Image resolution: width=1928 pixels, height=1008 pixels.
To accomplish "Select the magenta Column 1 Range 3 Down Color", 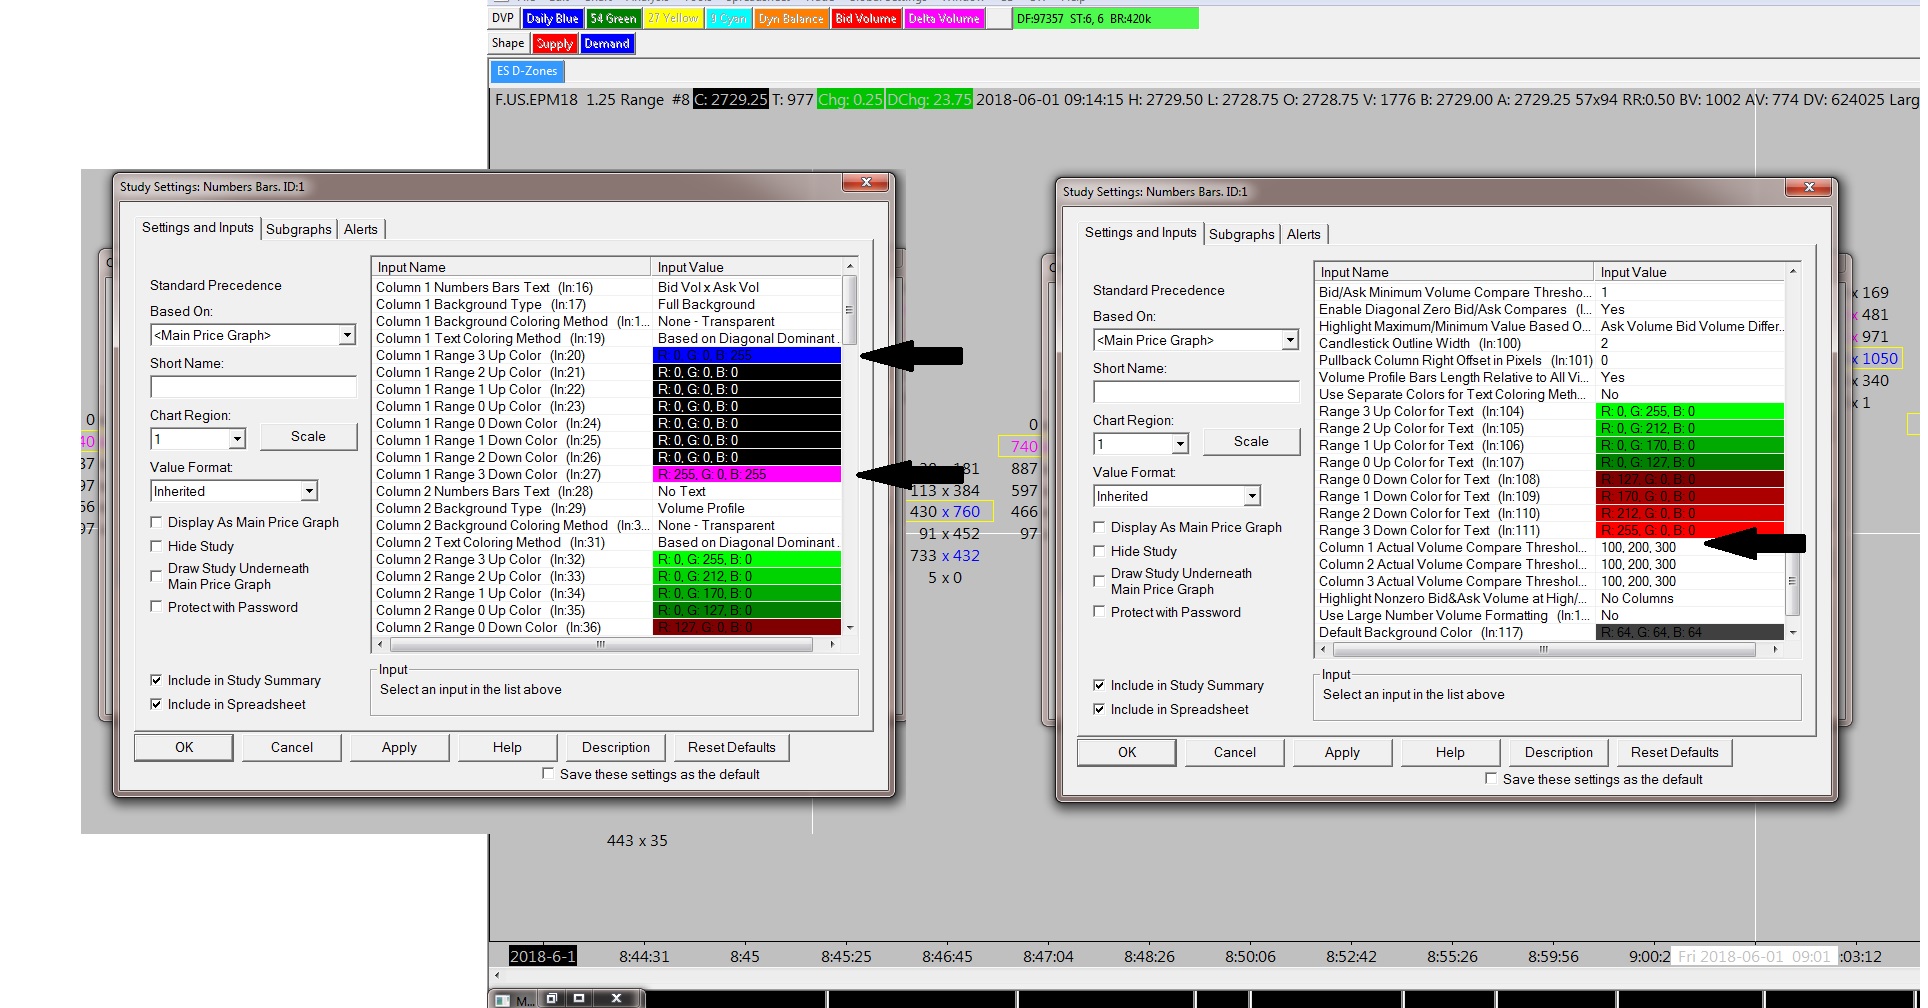I will click(746, 474).
